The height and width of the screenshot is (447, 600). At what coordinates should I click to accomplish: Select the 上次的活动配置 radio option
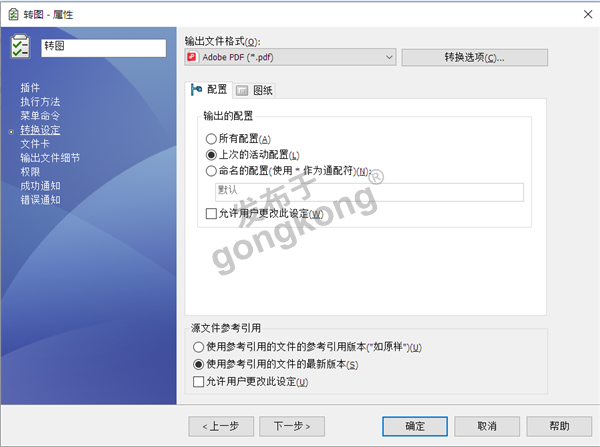(x=211, y=155)
